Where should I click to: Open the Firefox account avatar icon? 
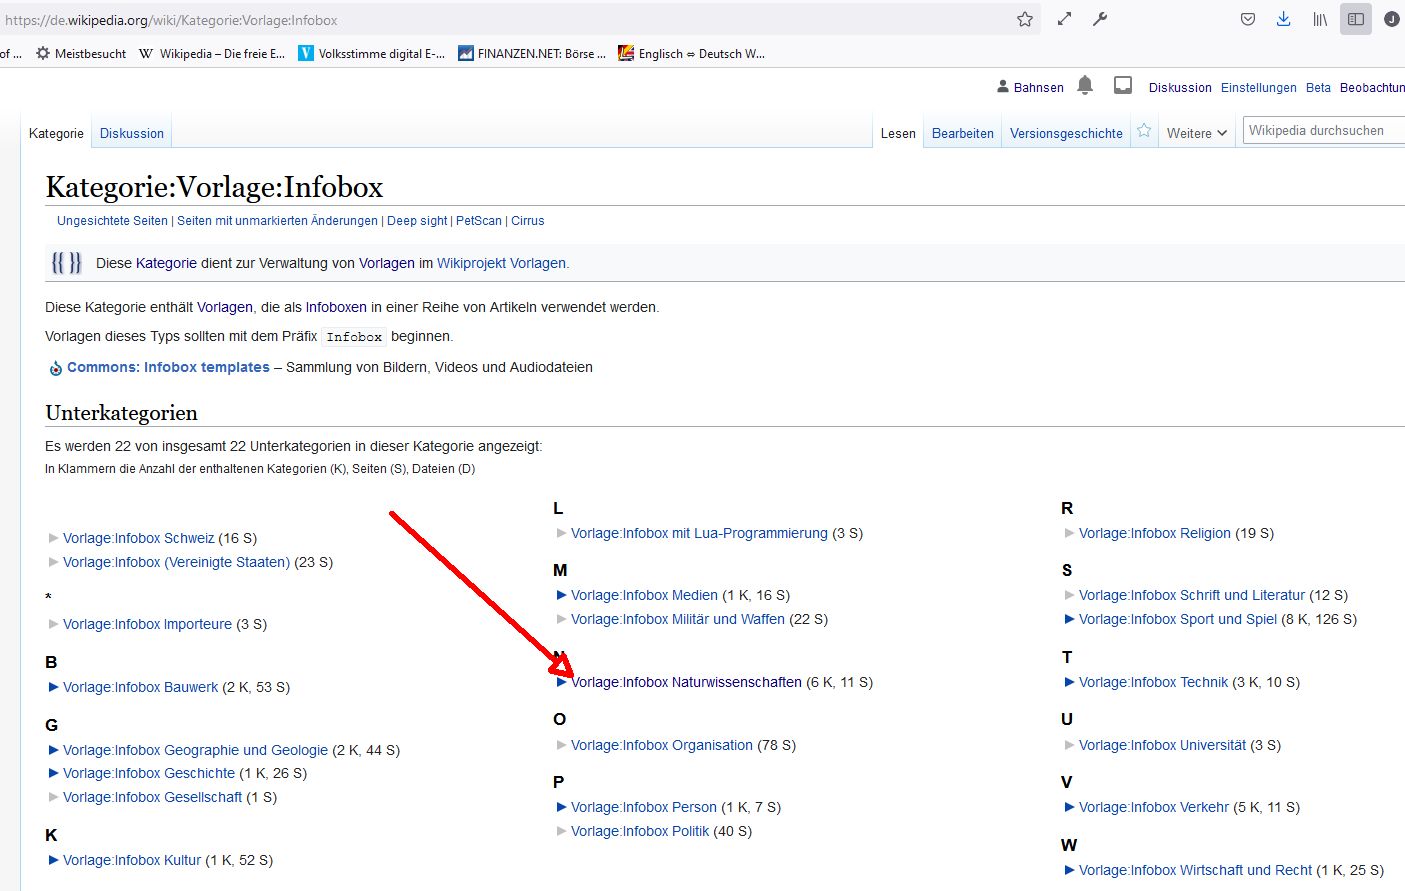coord(1392,19)
